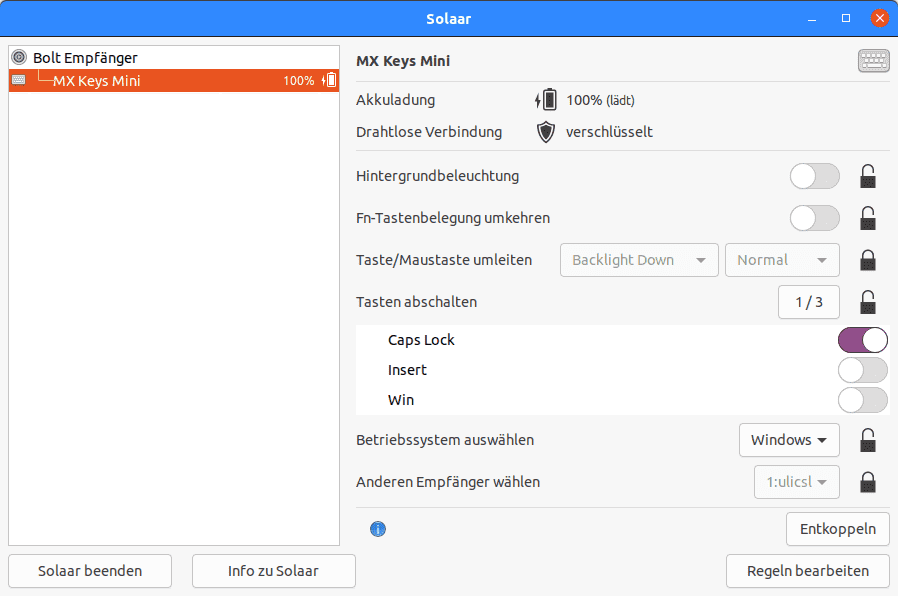
Task: Open the Normal mode dropdown
Action: (781, 260)
